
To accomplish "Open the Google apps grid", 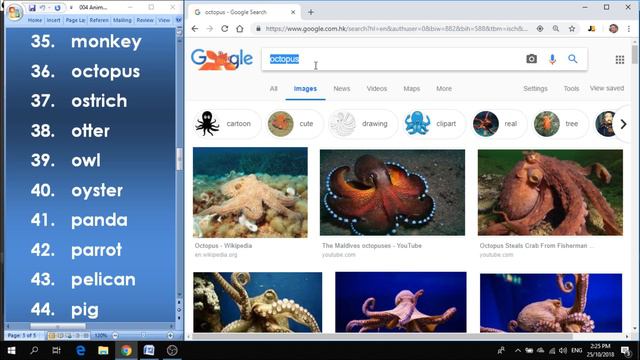I will coord(620,60).
